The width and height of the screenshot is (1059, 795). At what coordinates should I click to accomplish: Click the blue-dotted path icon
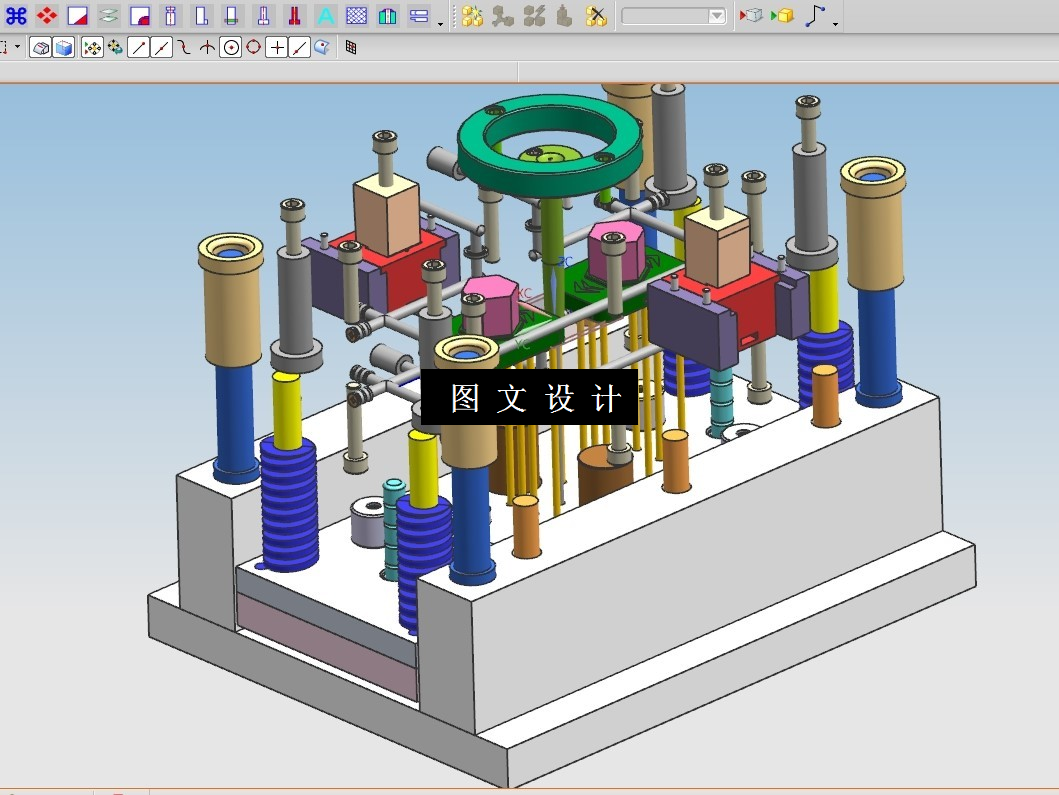(815, 15)
